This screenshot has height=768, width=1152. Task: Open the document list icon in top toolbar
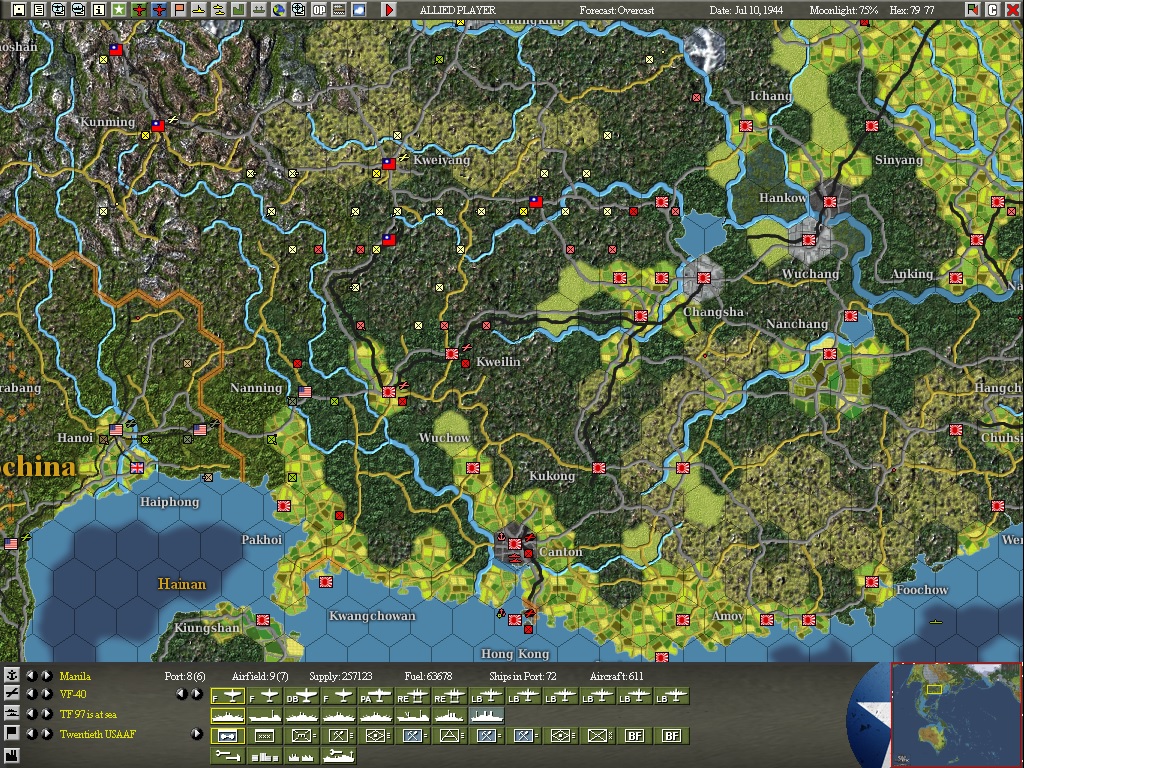(39, 10)
